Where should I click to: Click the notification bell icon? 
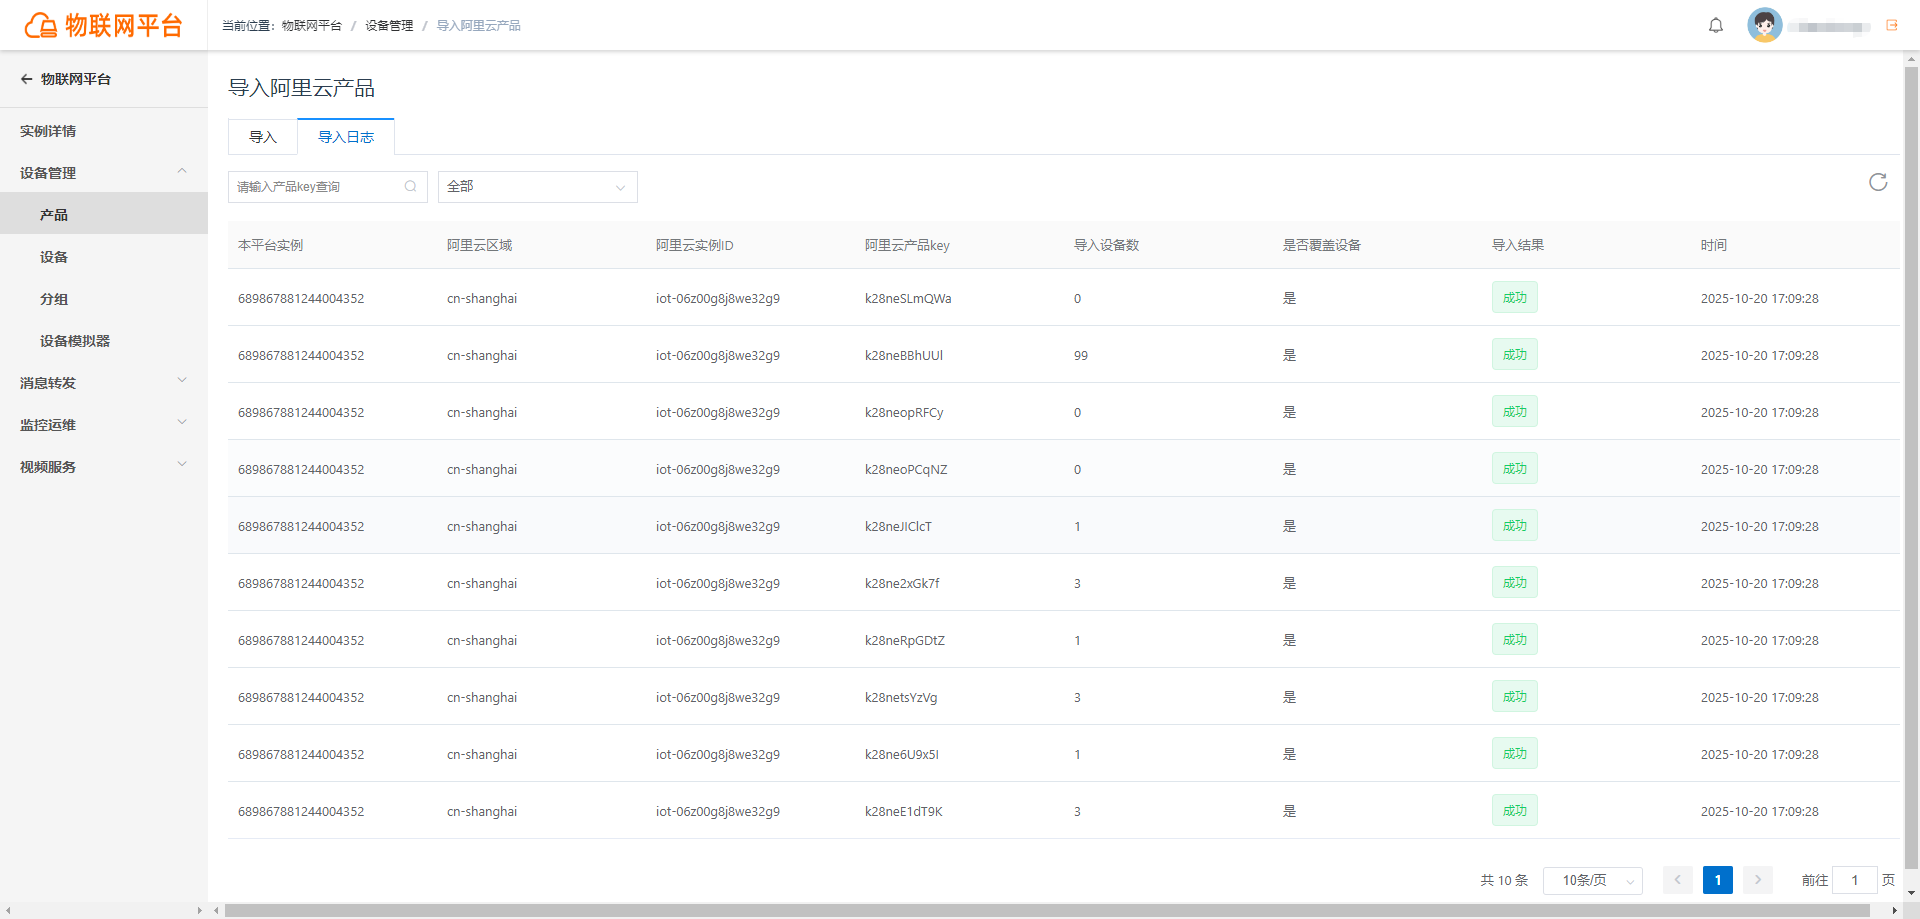[x=1716, y=26]
